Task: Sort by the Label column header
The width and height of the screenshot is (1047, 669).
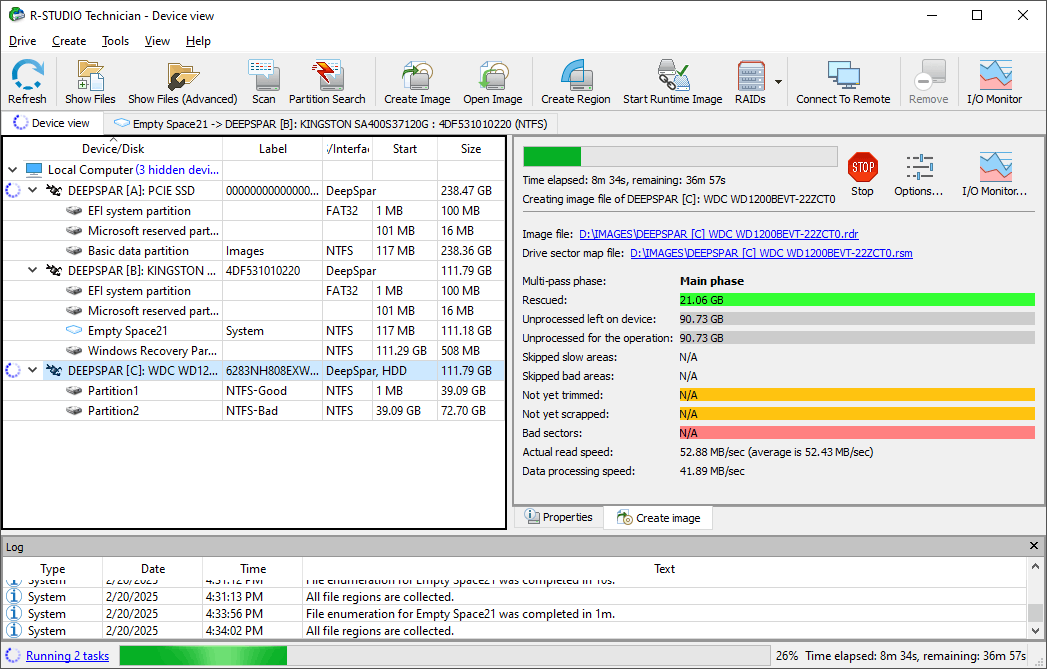Action: [x=272, y=149]
